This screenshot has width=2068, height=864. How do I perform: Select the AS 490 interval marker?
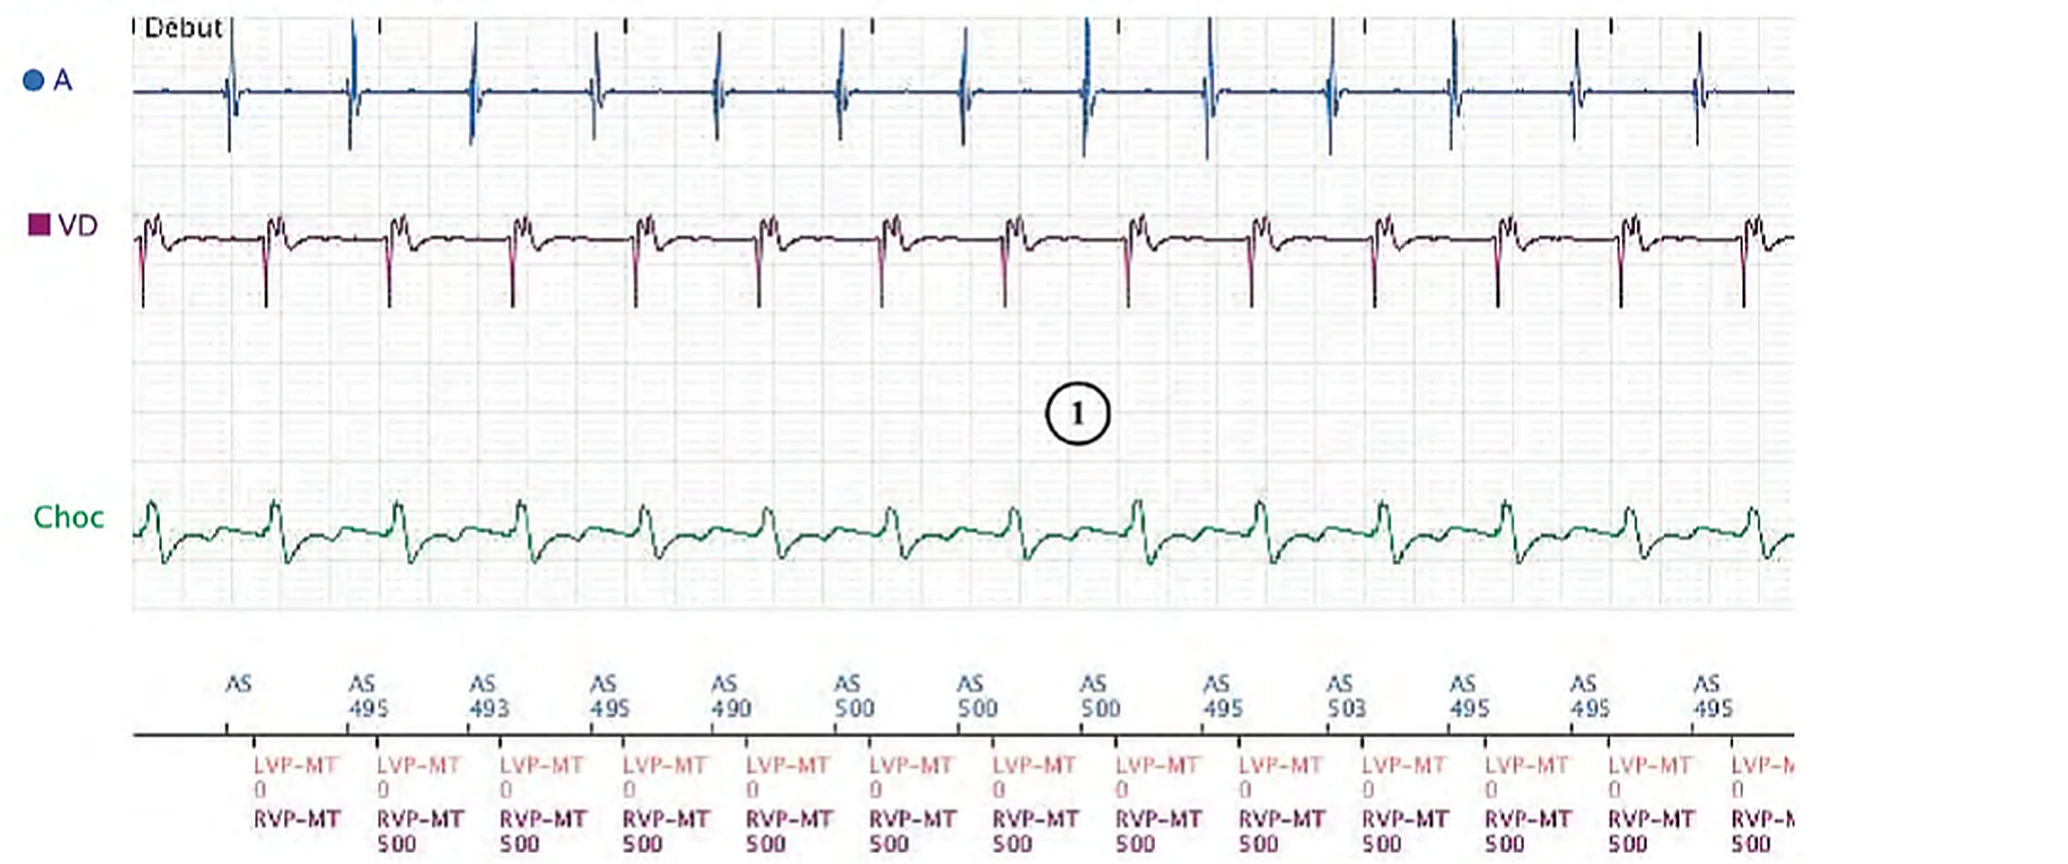point(731,696)
